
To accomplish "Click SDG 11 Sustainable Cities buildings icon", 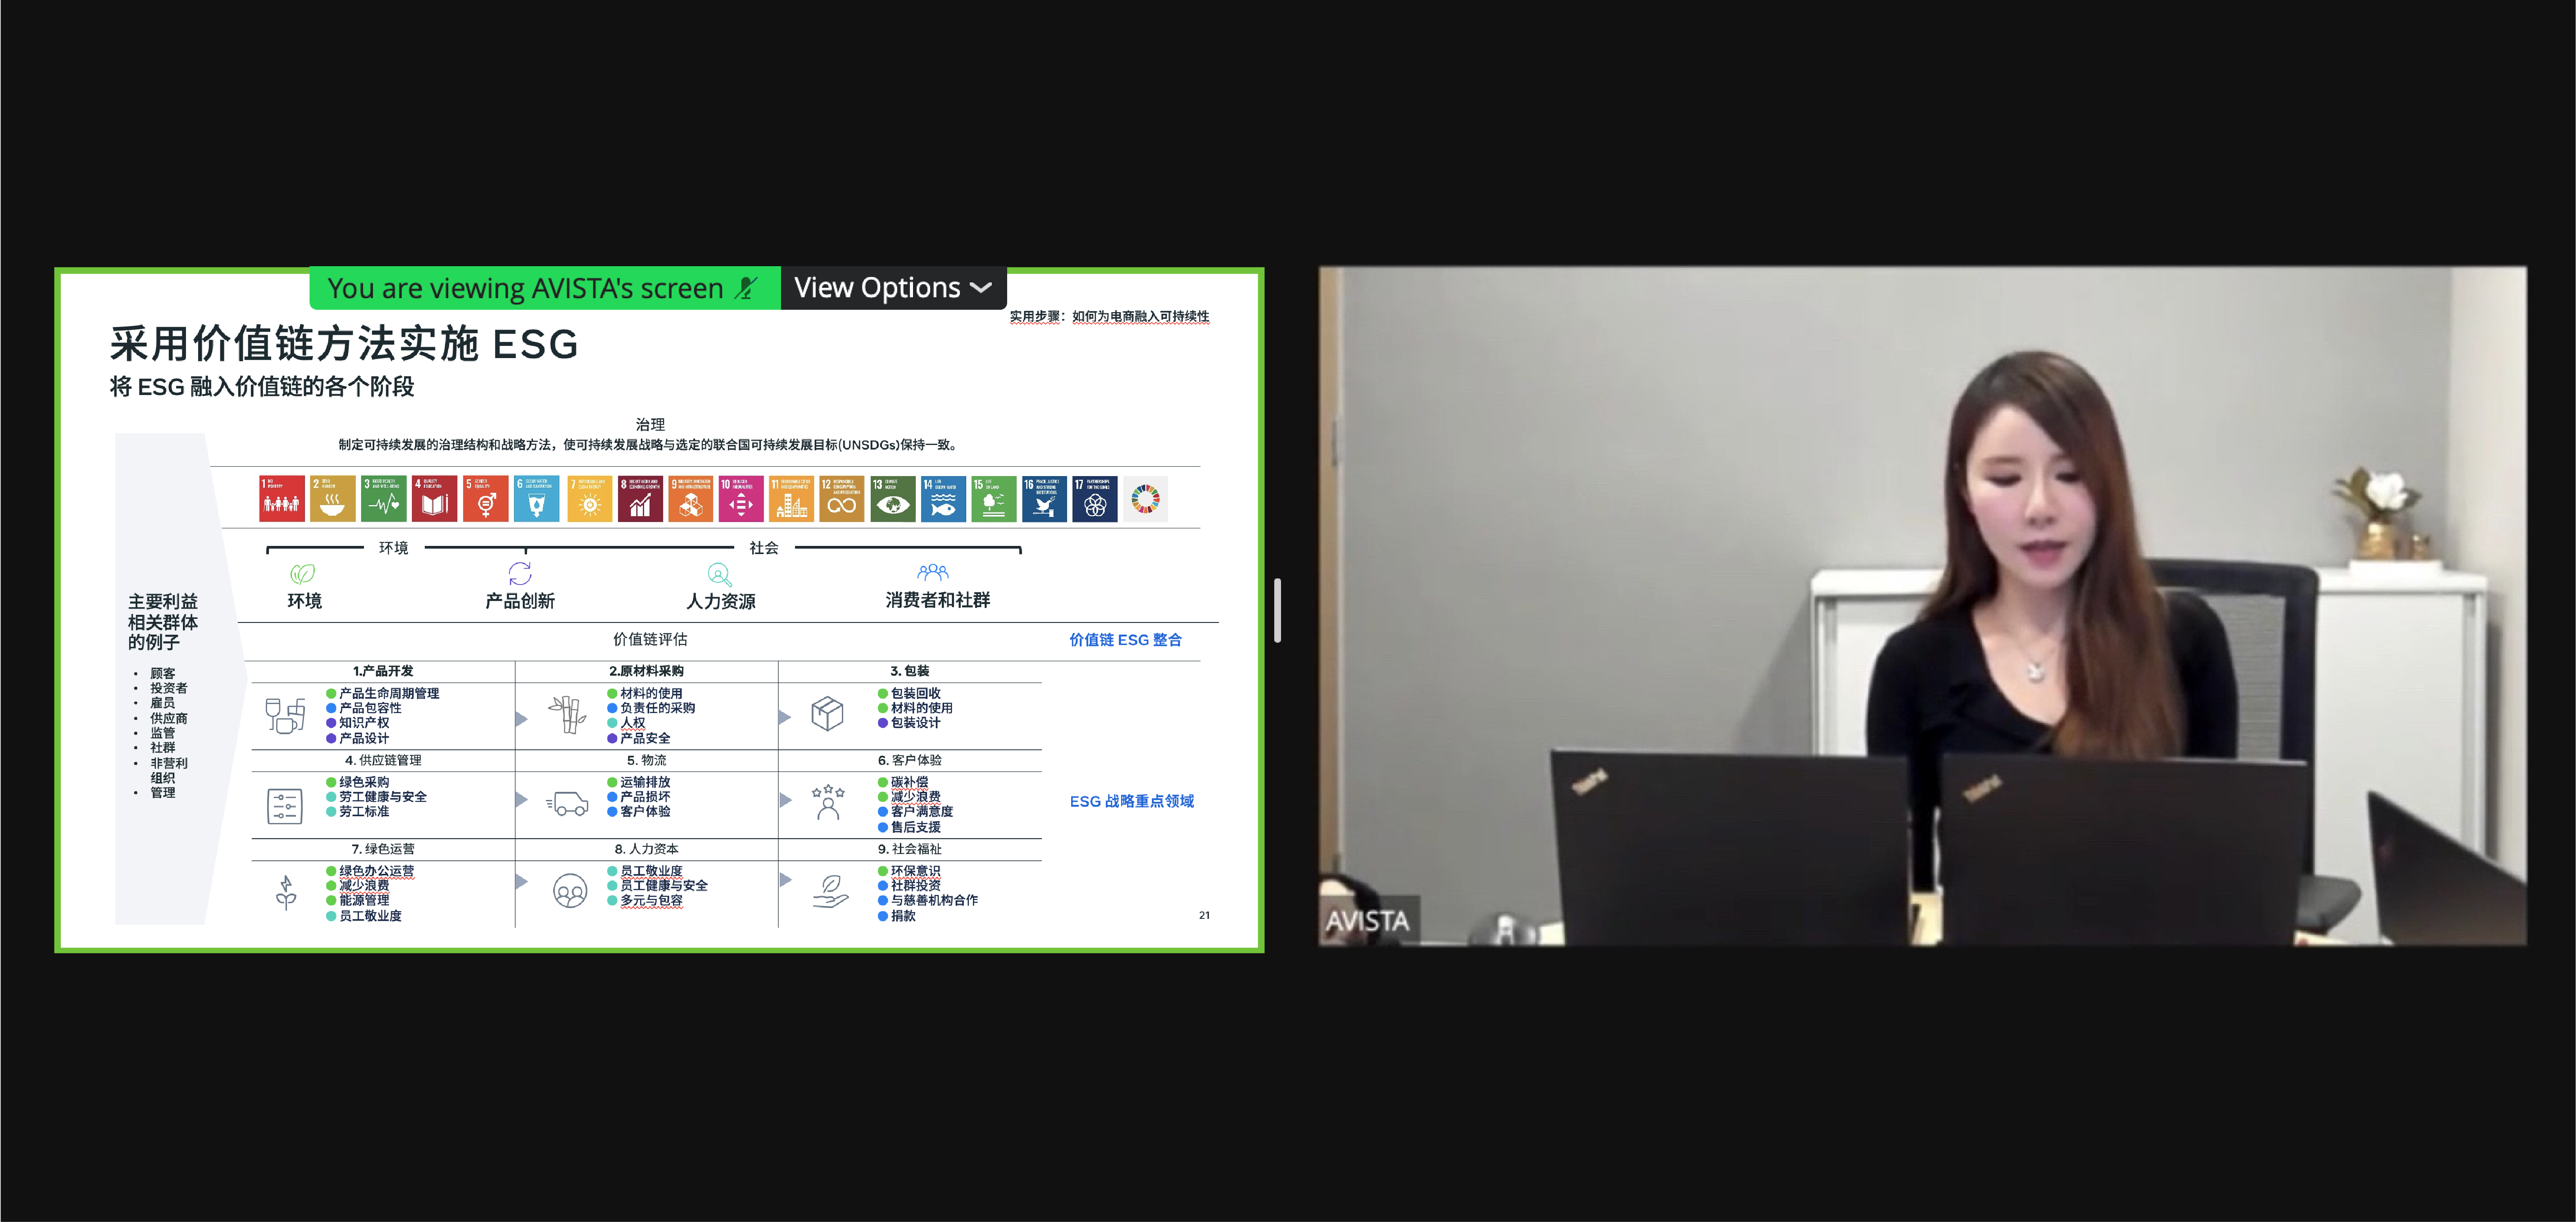I will 791,498.
